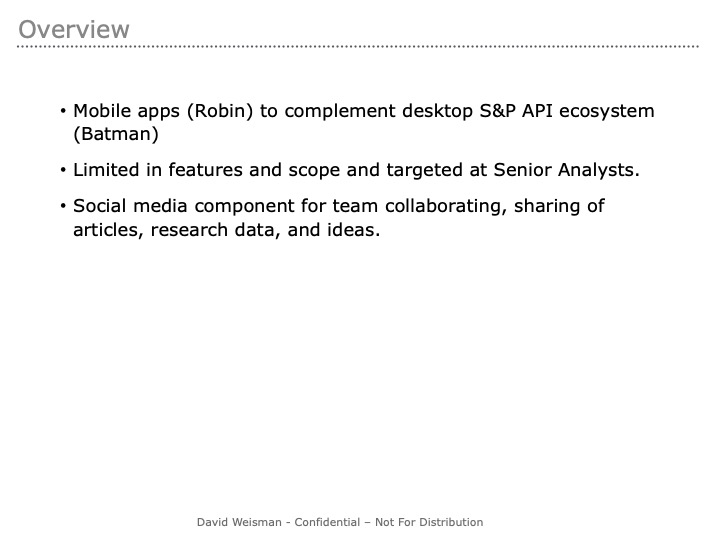Click the Overview slide title
The image size is (720, 540).
tap(74, 29)
